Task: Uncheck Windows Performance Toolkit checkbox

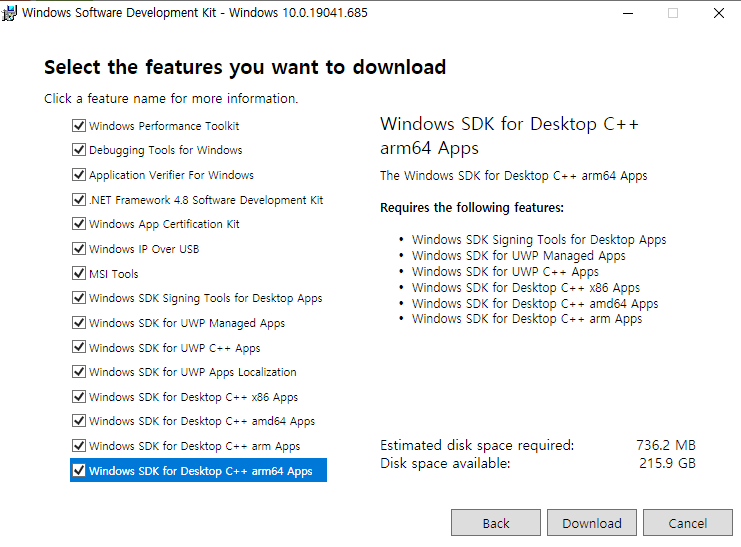Action: (x=79, y=126)
